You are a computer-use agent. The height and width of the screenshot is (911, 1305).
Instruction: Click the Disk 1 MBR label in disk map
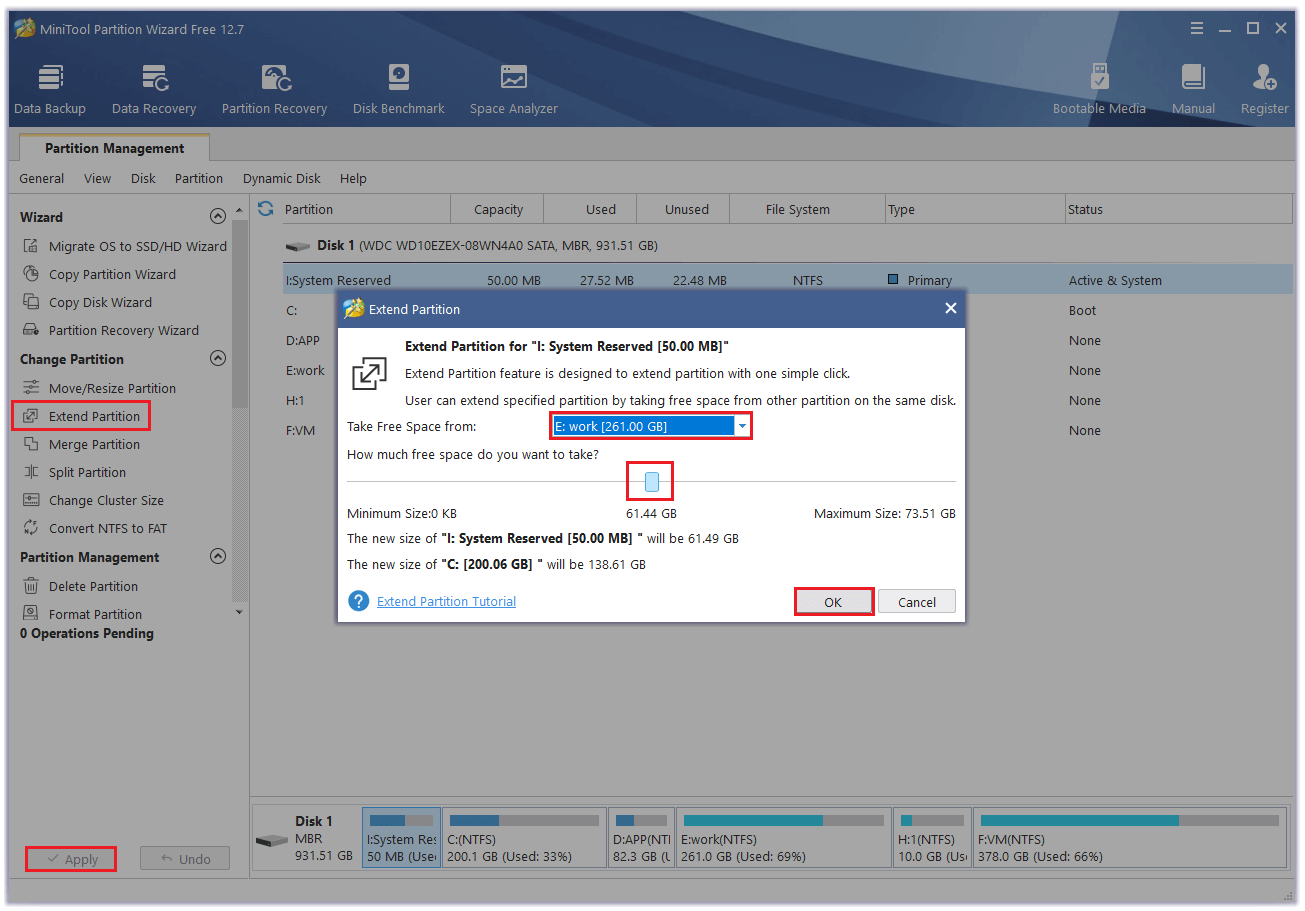(306, 838)
